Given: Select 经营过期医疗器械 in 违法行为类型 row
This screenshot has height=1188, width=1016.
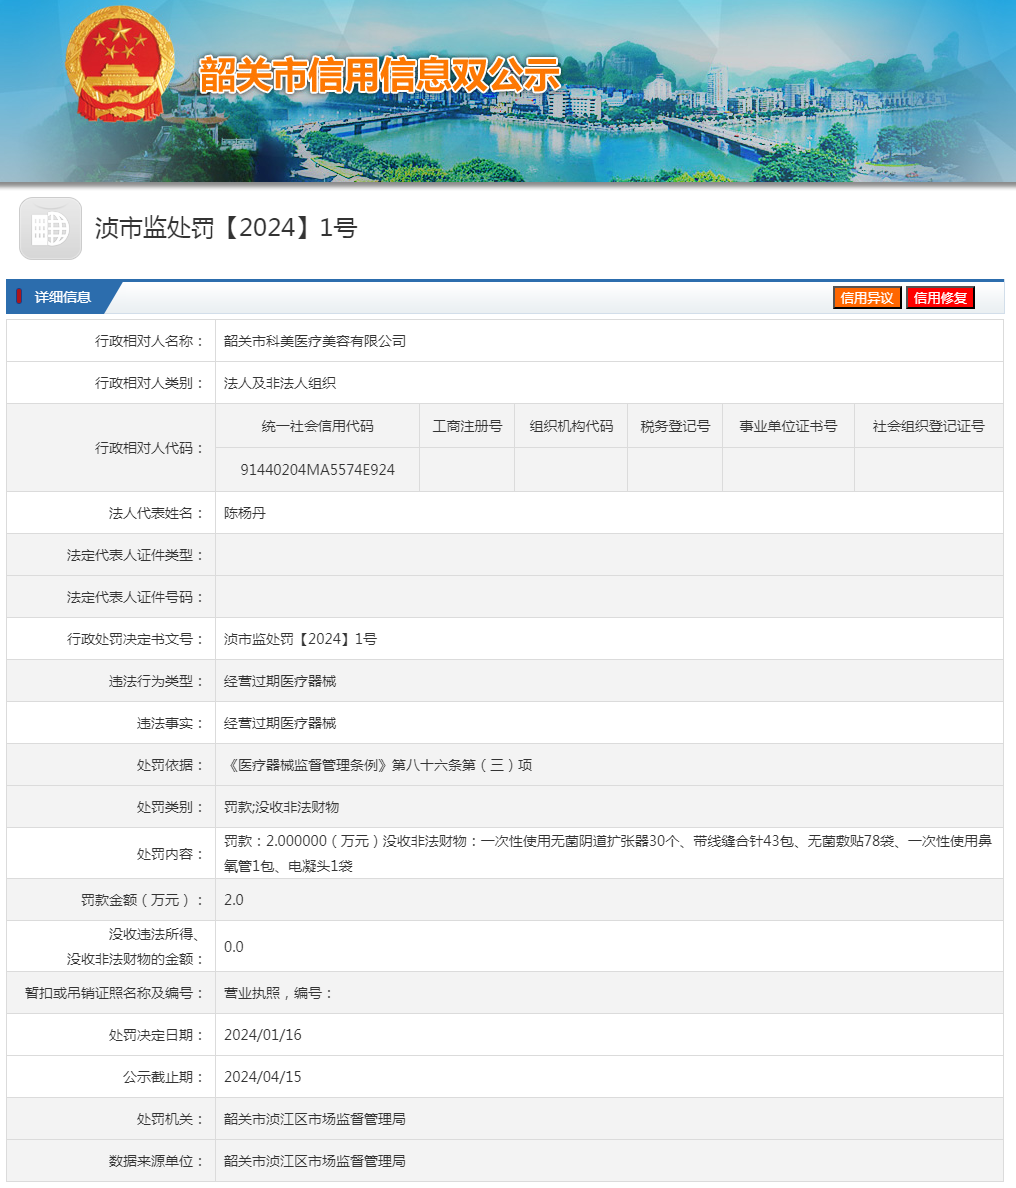Looking at the screenshot, I should click(x=280, y=681).
